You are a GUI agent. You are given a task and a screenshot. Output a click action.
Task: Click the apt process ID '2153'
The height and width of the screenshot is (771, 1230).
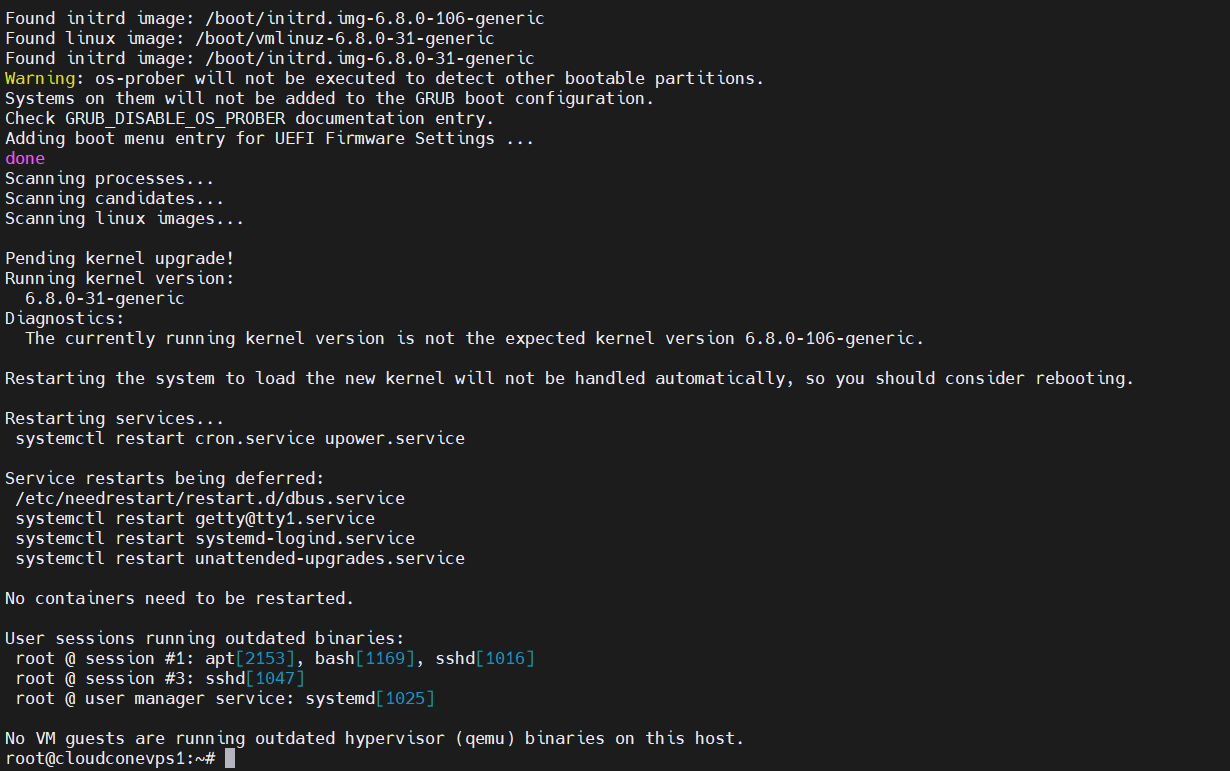coord(265,658)
